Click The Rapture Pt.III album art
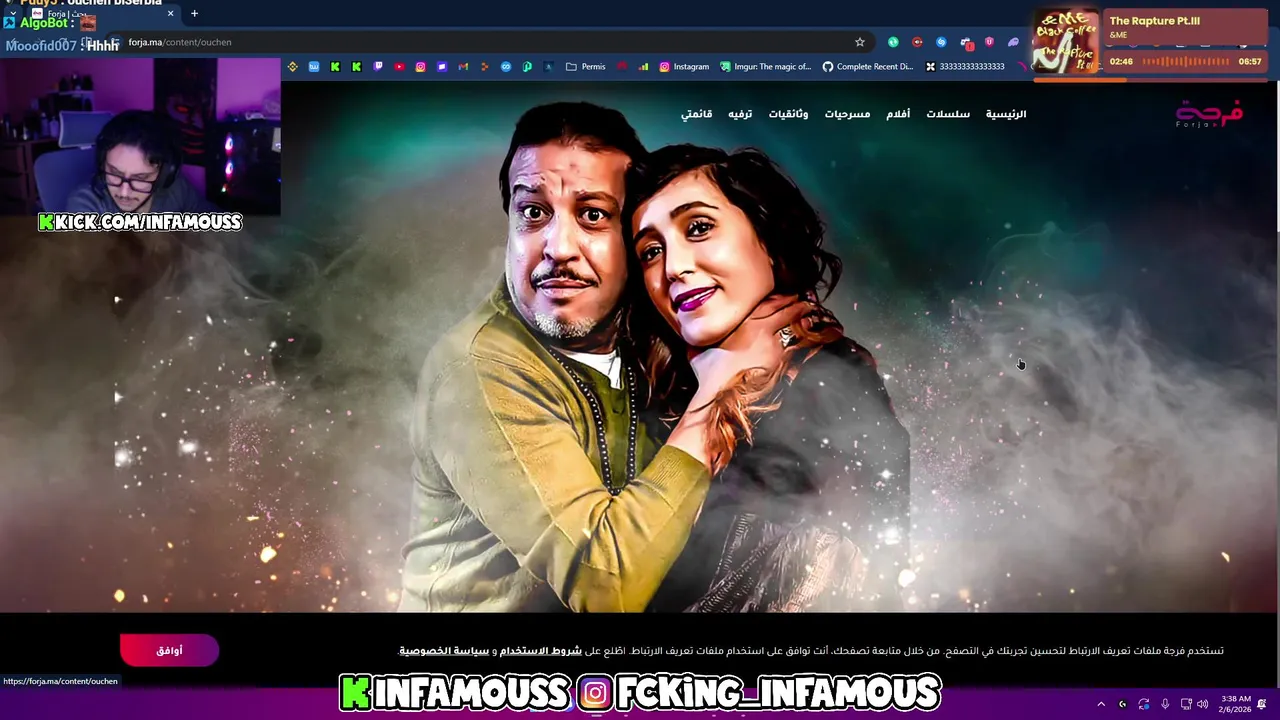This screenshot has width=1280, height=720. (x=1065, y=43)
